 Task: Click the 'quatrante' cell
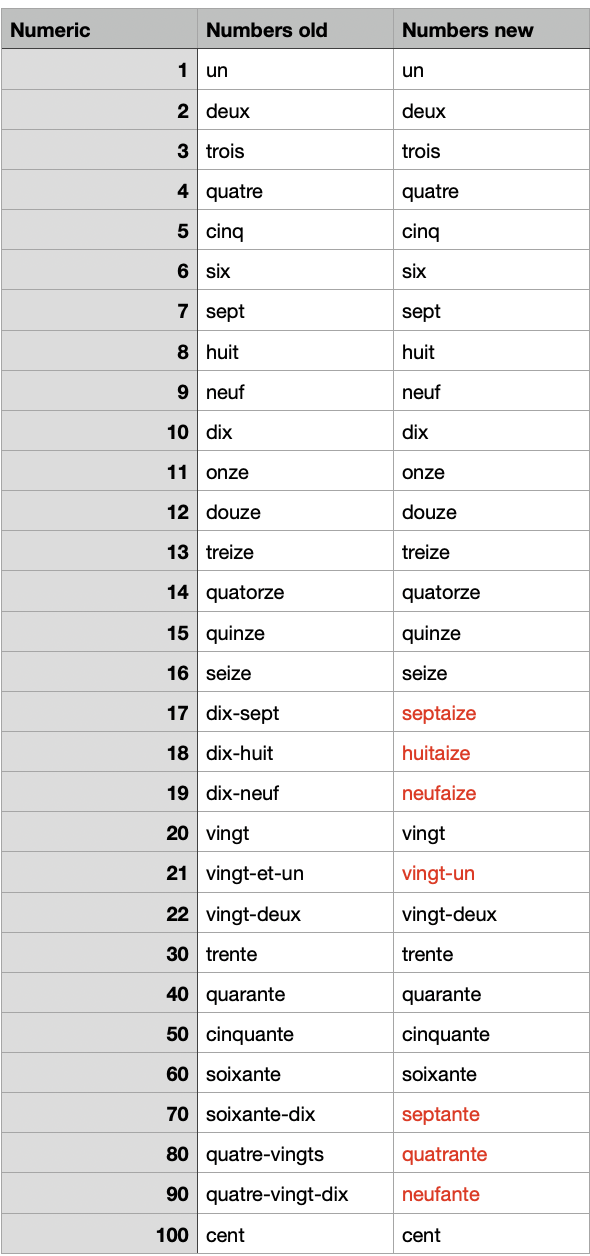click(491, 1154)
